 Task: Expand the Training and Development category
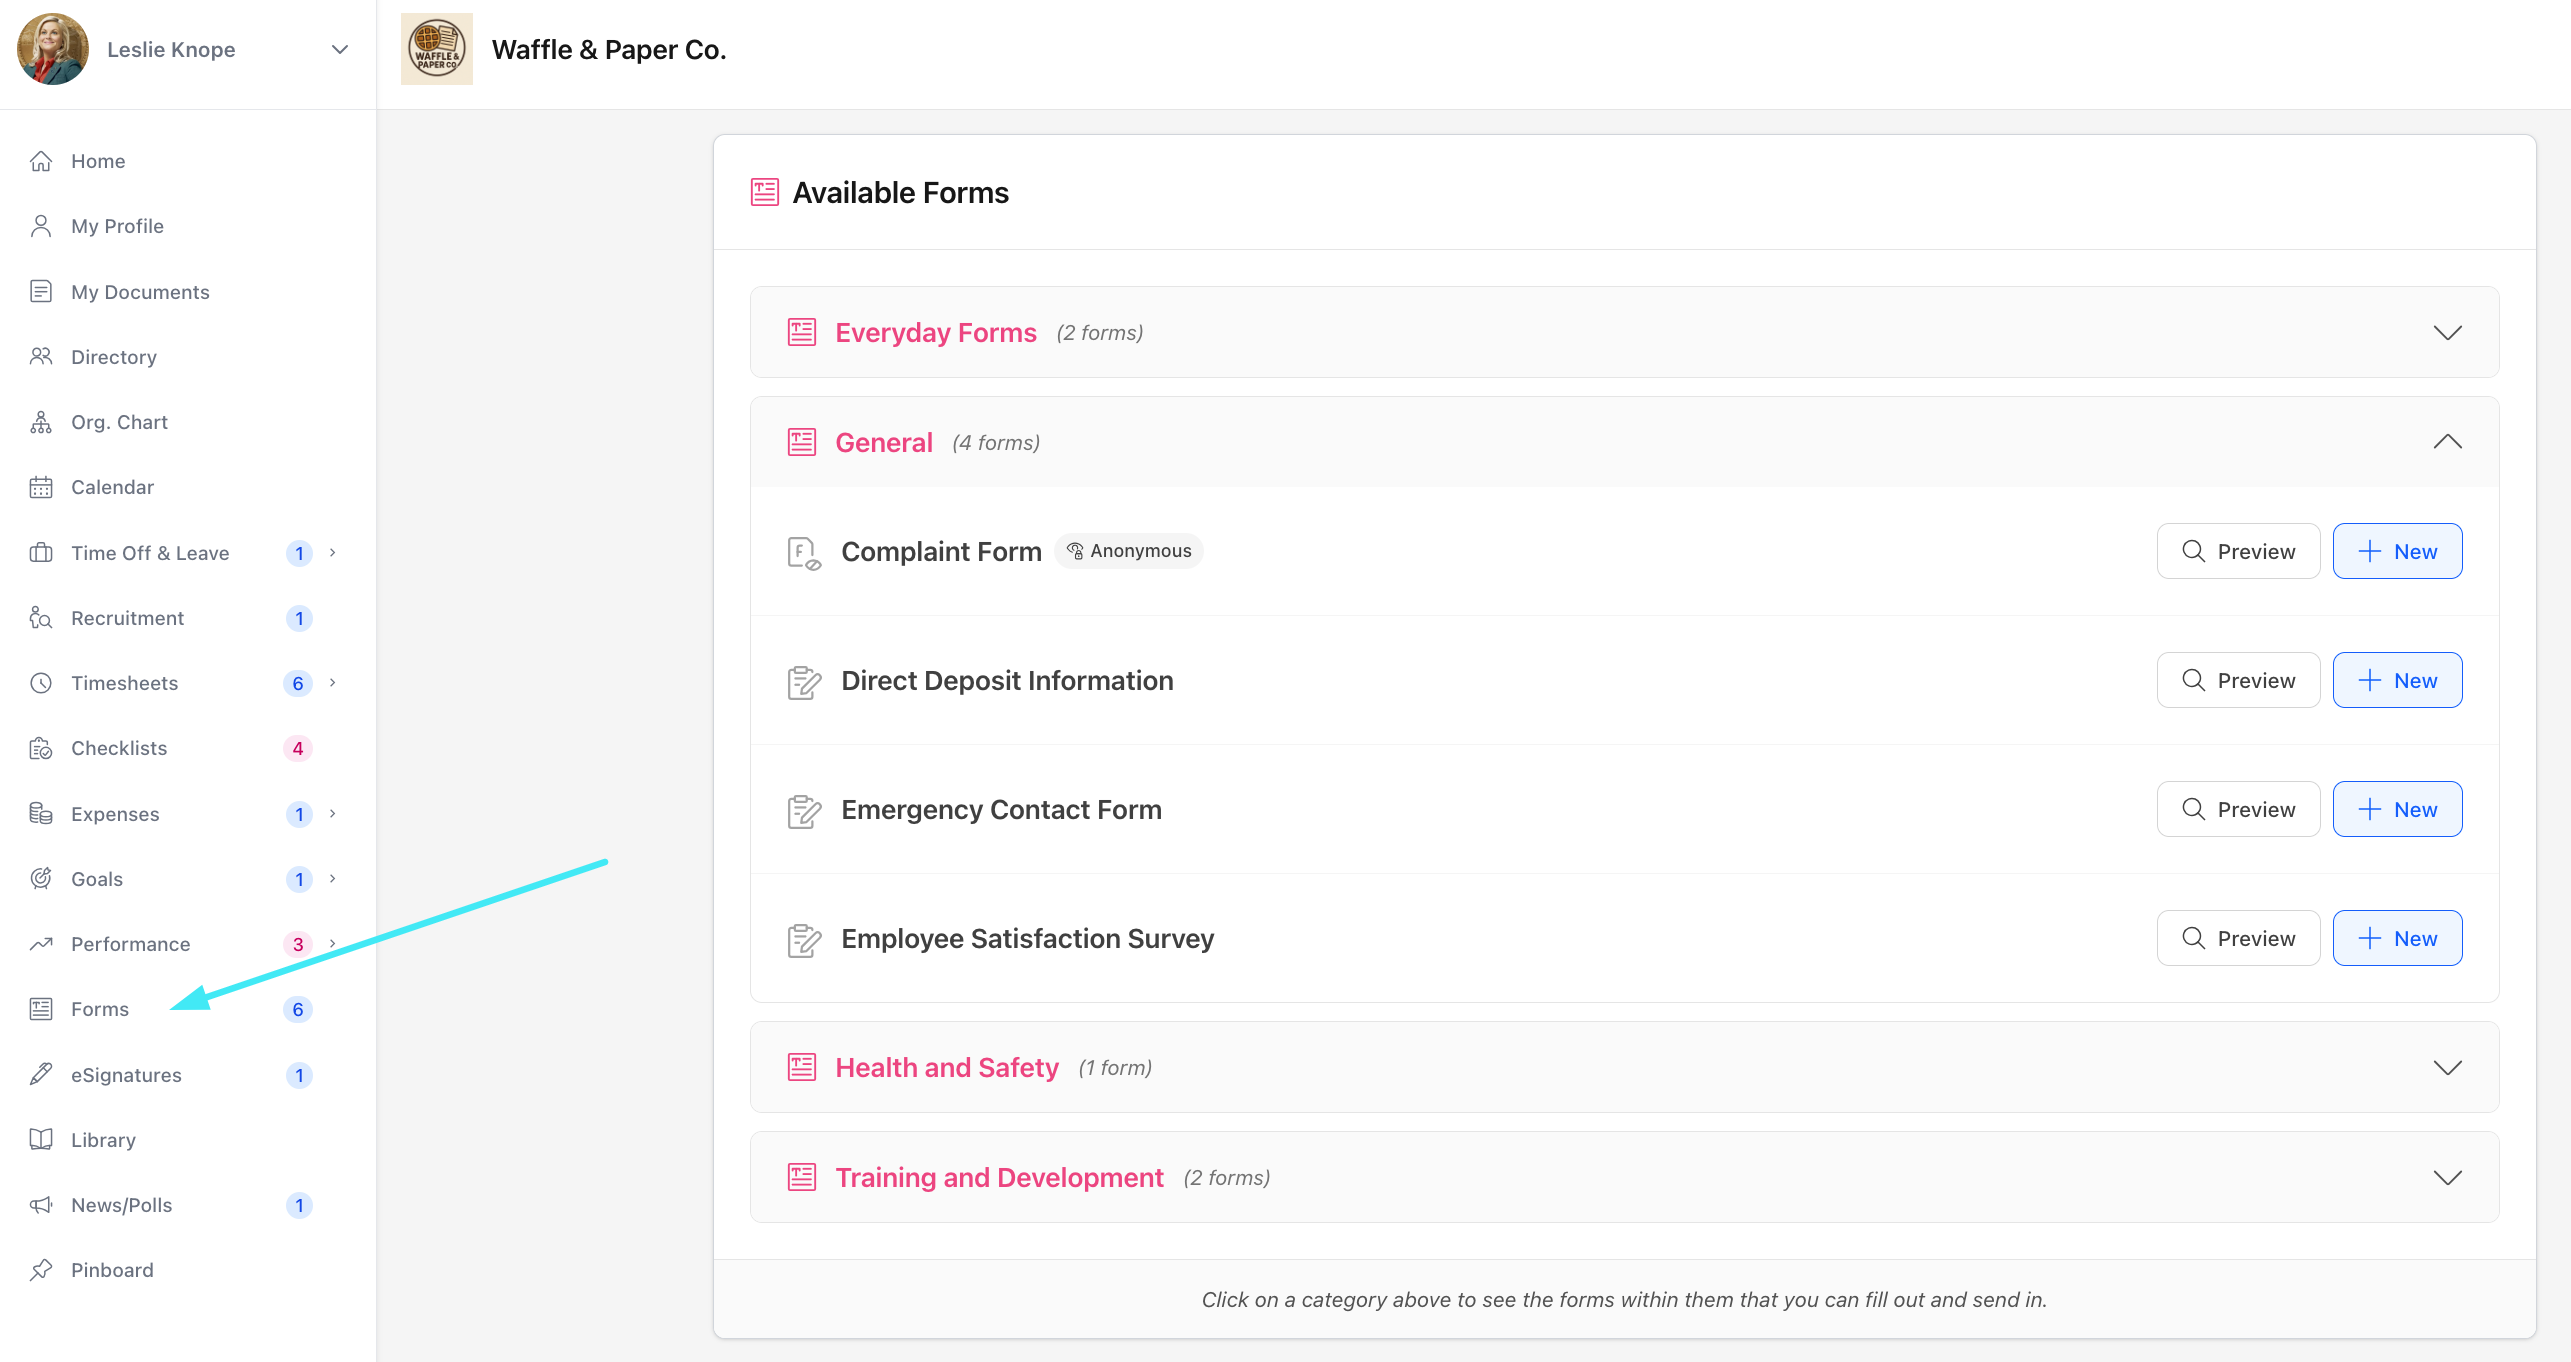coord(2447,1178)
